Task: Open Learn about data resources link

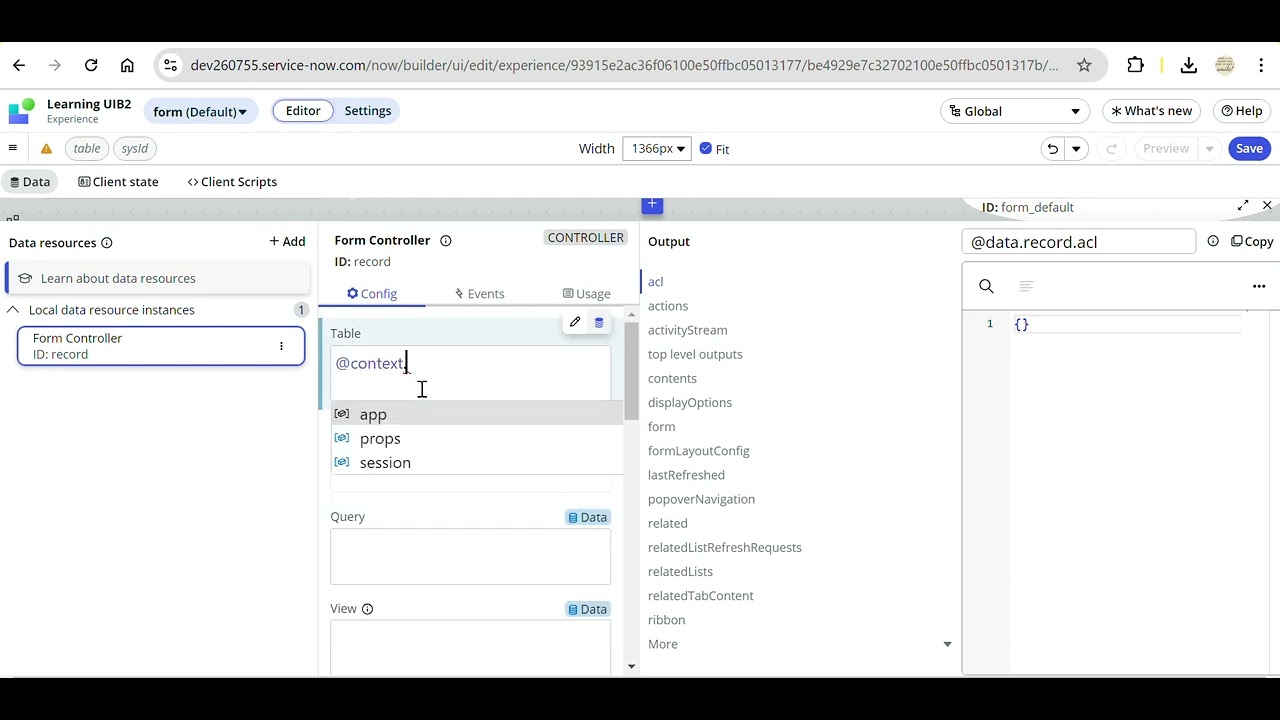Action: pyautogui.click(x=118, y=278)
